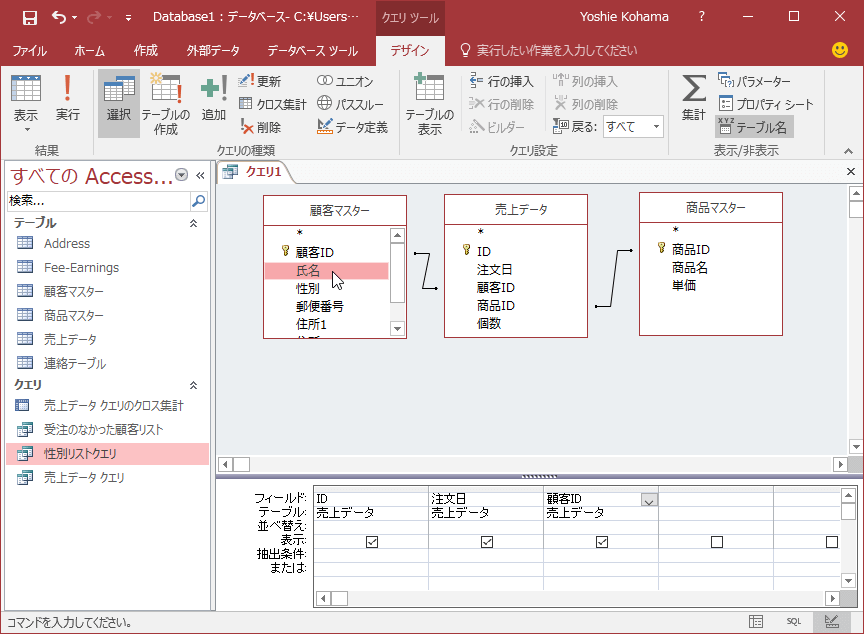Select 連絡テーブル in navigation pane
The height and width of the screenshot is (634, 864).
(74, 364)
